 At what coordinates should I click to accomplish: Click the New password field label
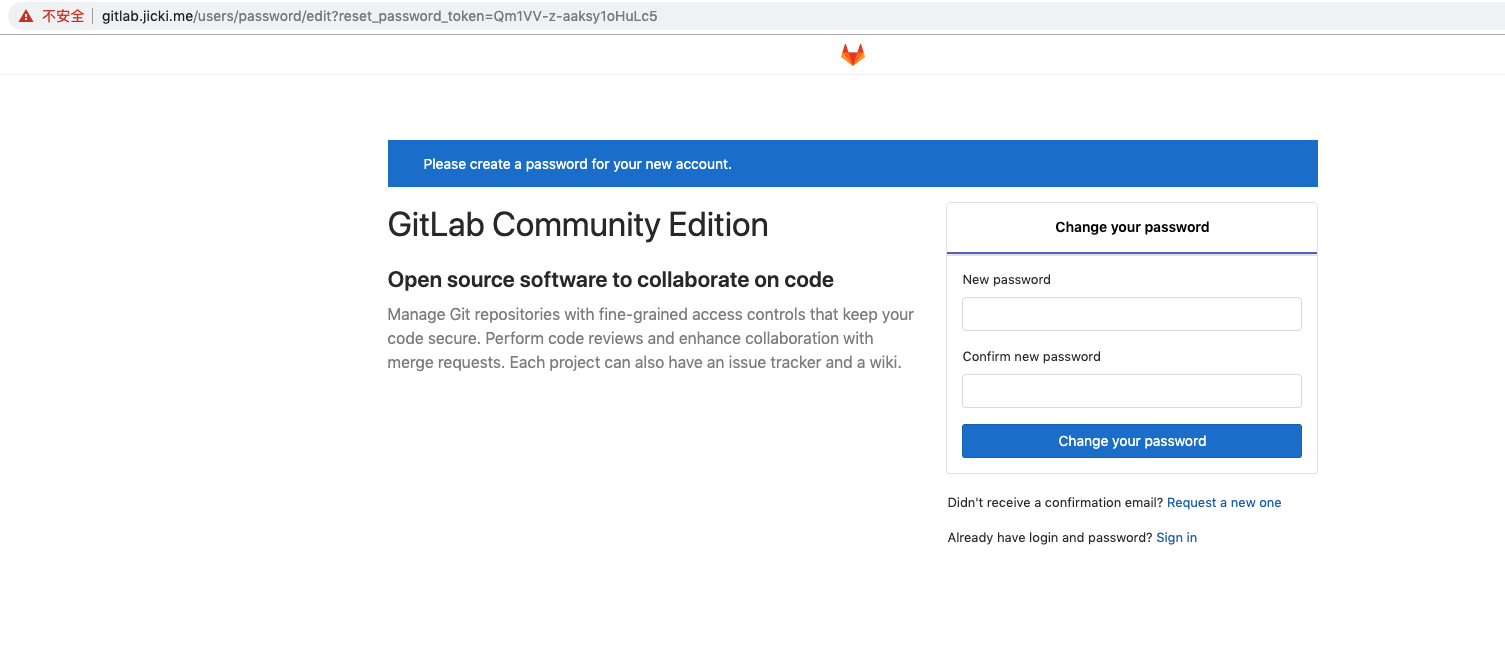coord(1006,279)
